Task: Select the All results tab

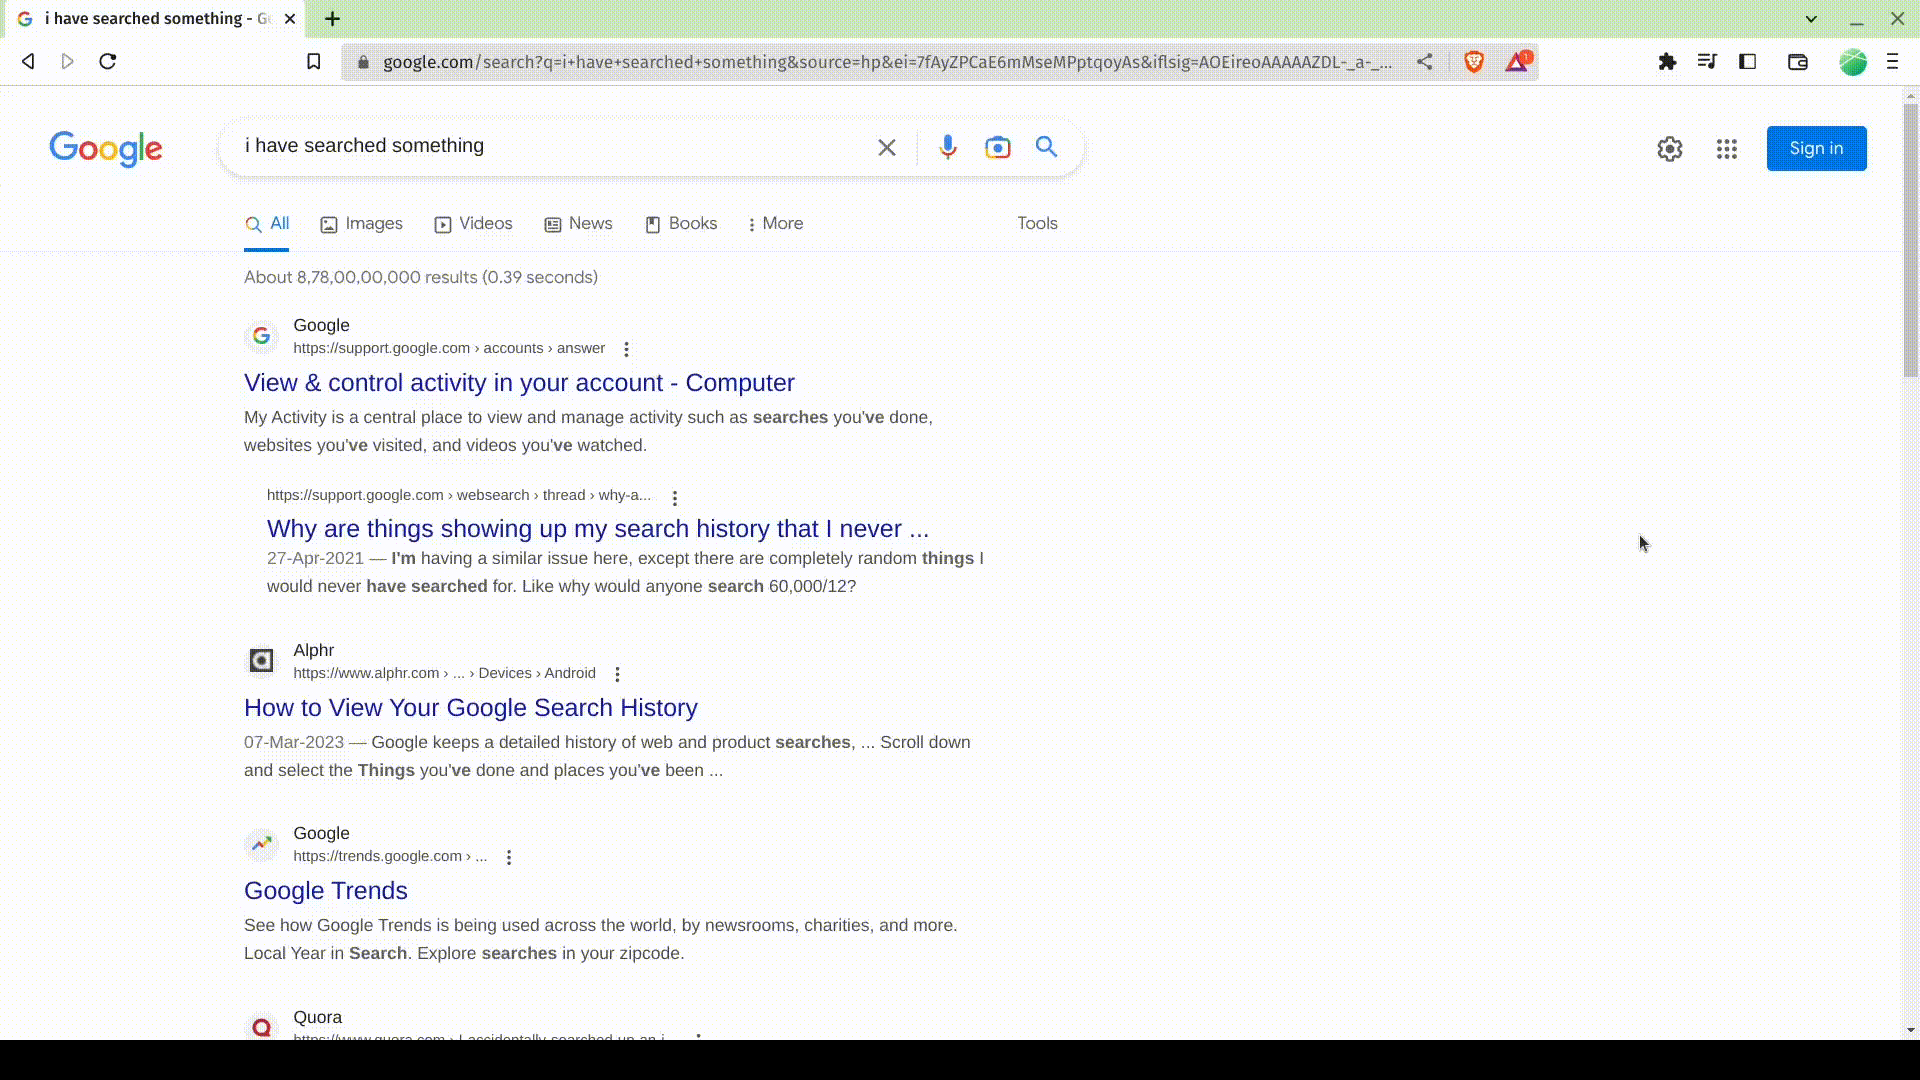Action: tap(267, 224)
